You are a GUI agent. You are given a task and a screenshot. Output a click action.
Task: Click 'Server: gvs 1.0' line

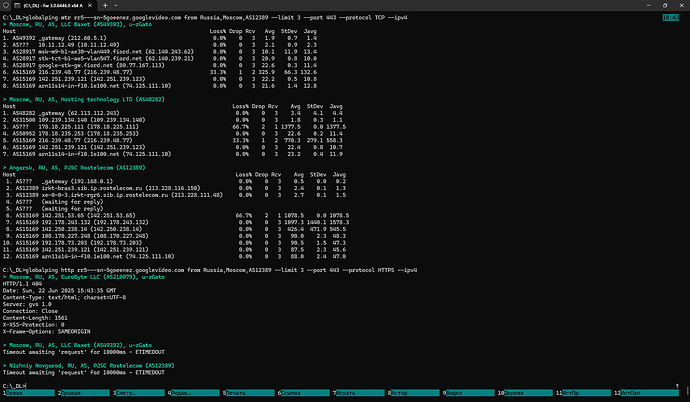27,304
